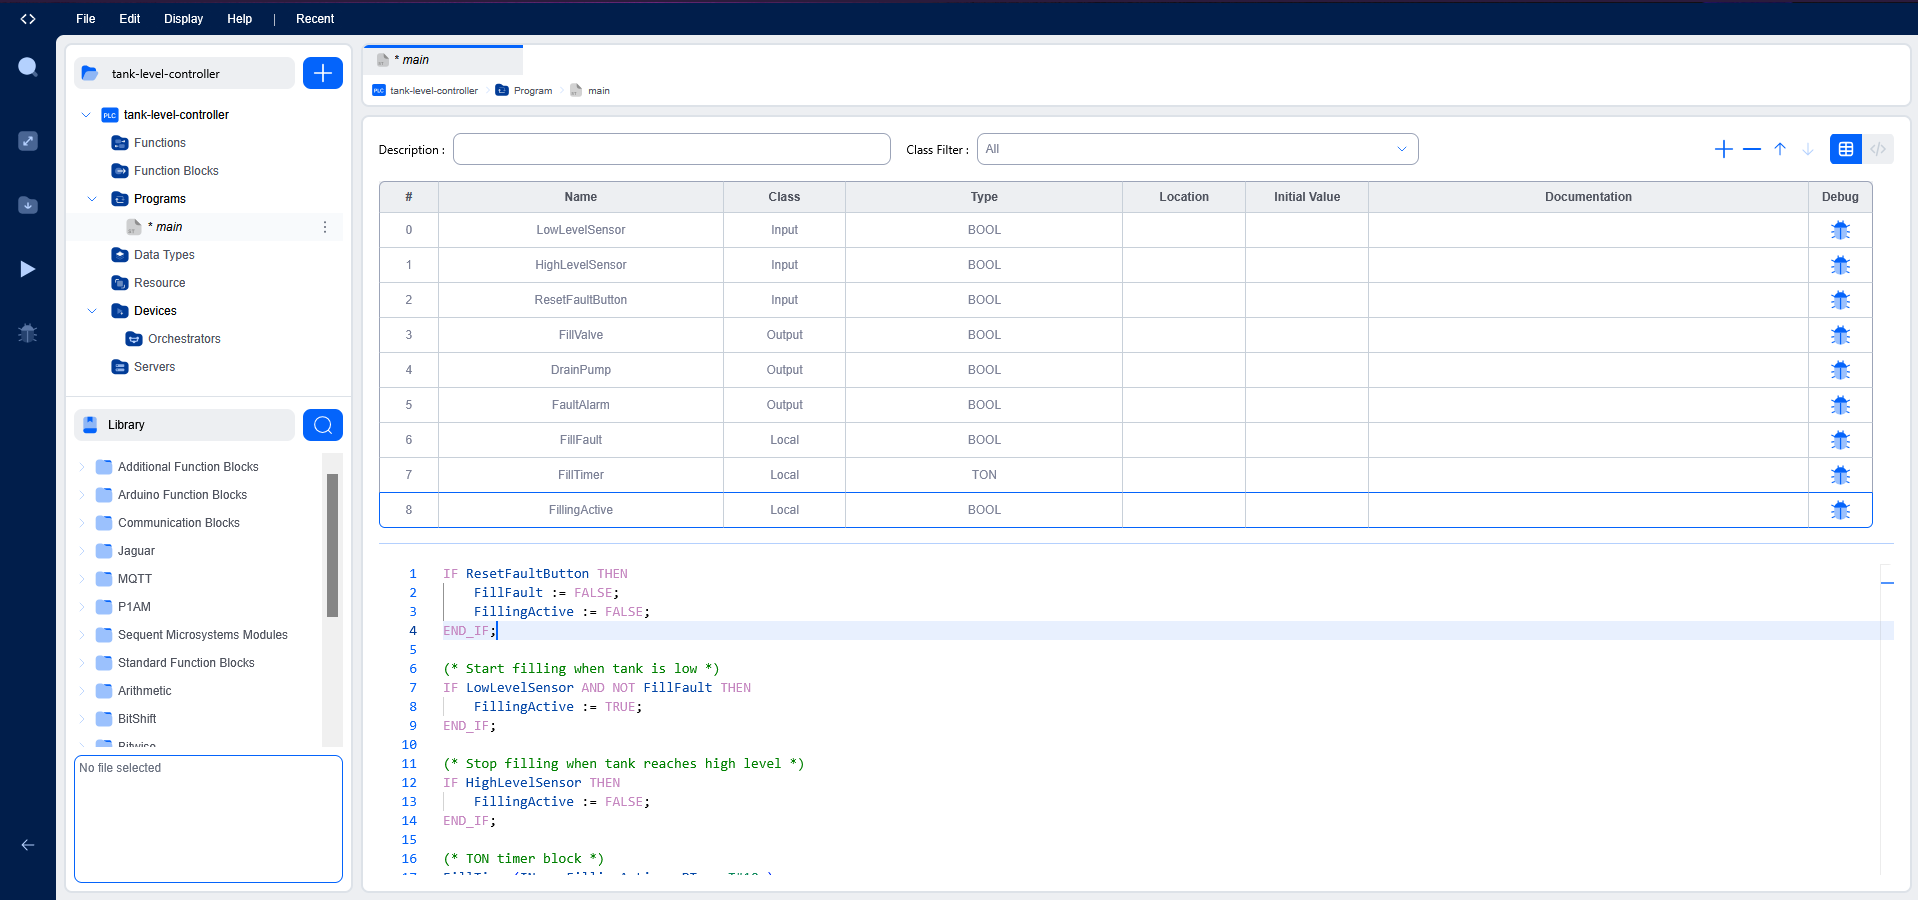1918x900 pixels.
Task: Collapse the tank-level-controller tree node
Action: point(86,115)
